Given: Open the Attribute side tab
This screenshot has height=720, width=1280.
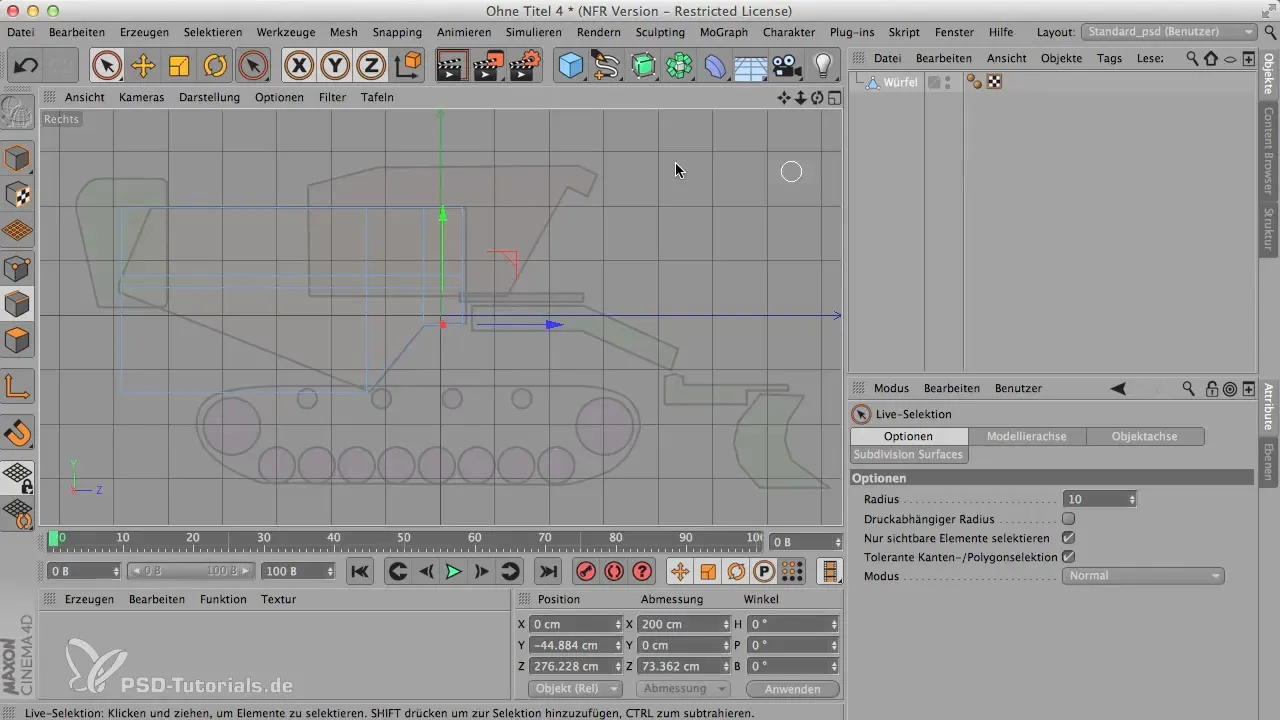Looking at the screenshot, I should click(1269, 405).
